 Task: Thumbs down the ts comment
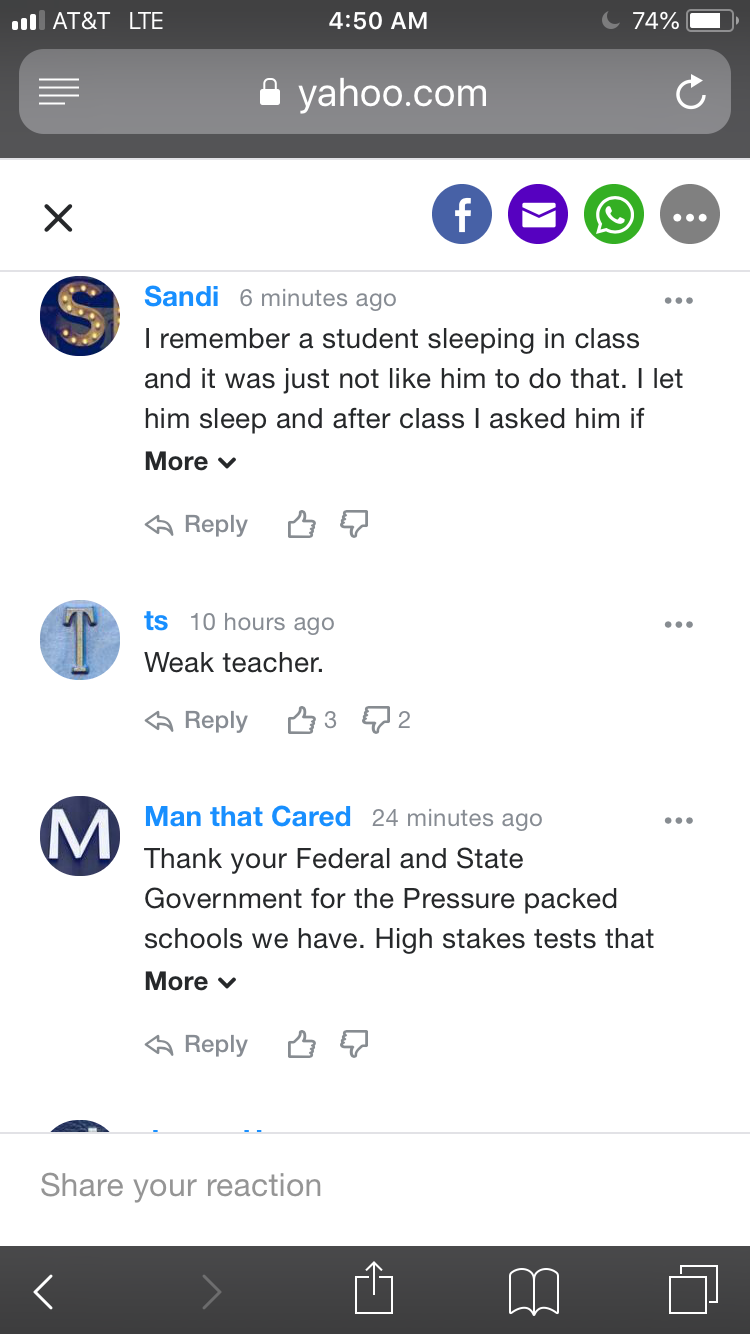tap(376, 719)
